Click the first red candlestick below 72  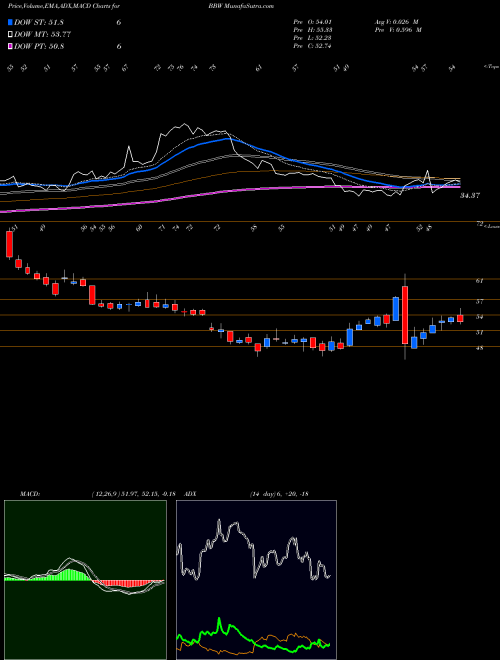pyautogui.click(x=9, y=244)
